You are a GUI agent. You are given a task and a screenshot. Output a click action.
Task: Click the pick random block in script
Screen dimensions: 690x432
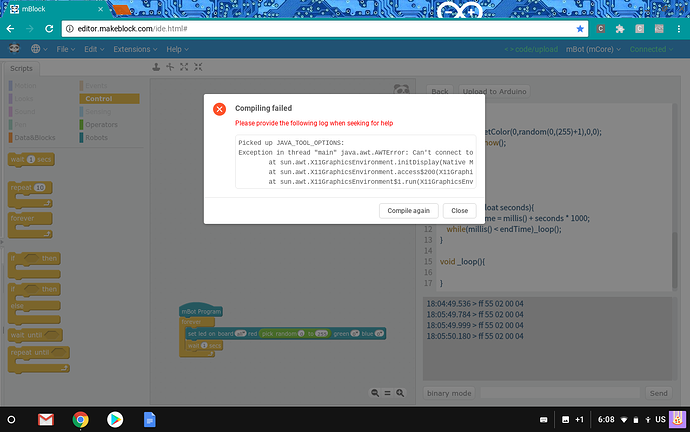pyautogui.click(x=295, y=333)
